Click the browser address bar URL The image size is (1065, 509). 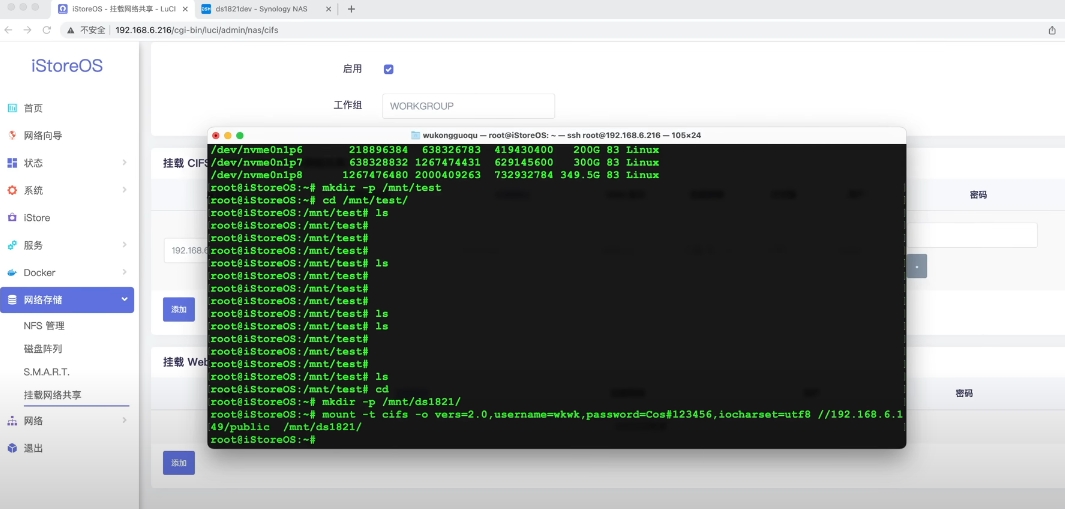197,30
